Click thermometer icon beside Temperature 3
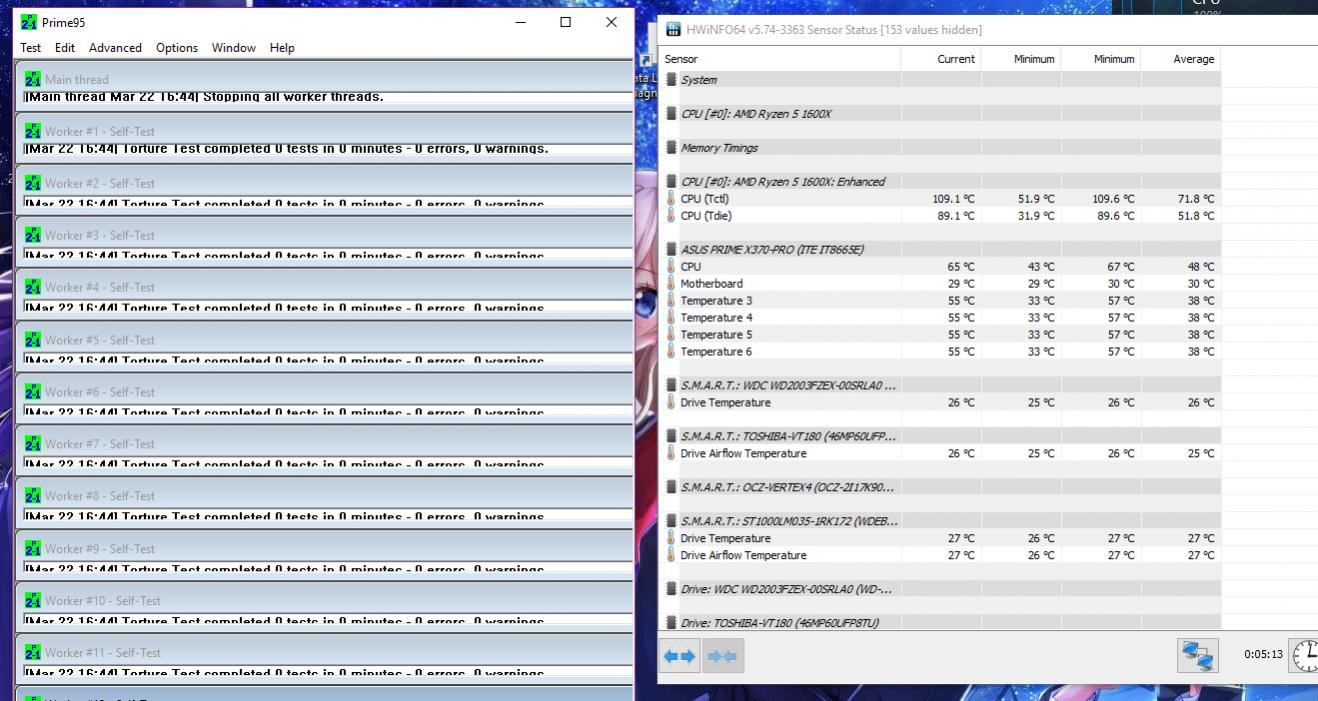This screenshot has height=701, width=1318. tap(671, 300)
